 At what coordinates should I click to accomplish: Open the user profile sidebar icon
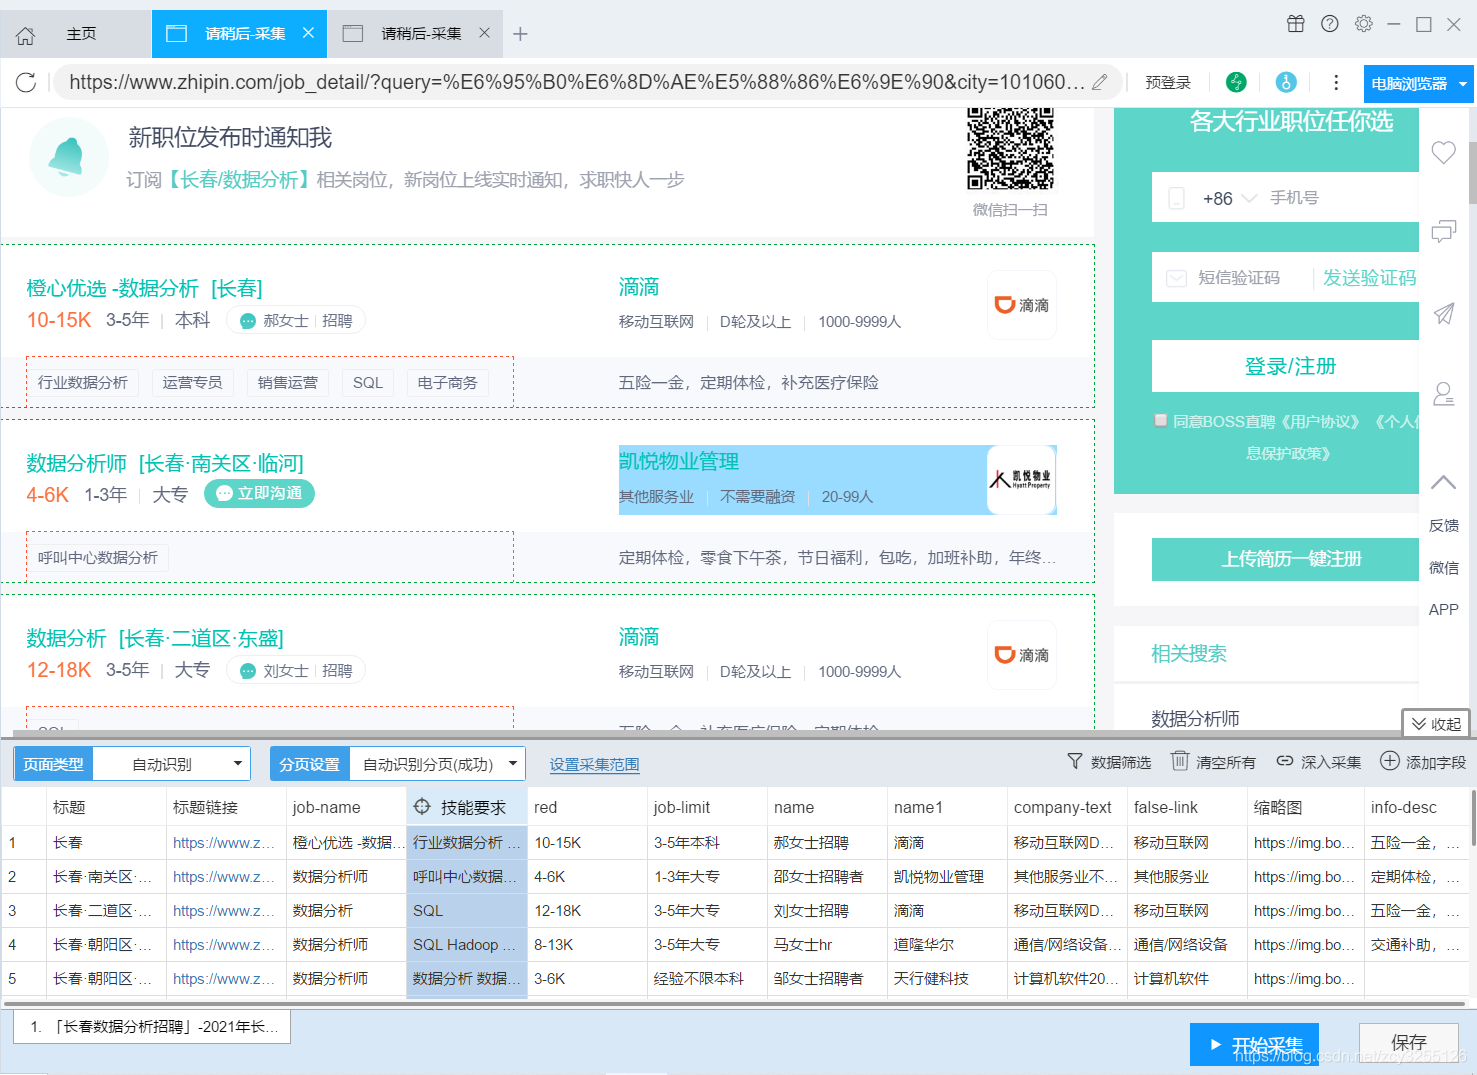(x=1444, y=394)
